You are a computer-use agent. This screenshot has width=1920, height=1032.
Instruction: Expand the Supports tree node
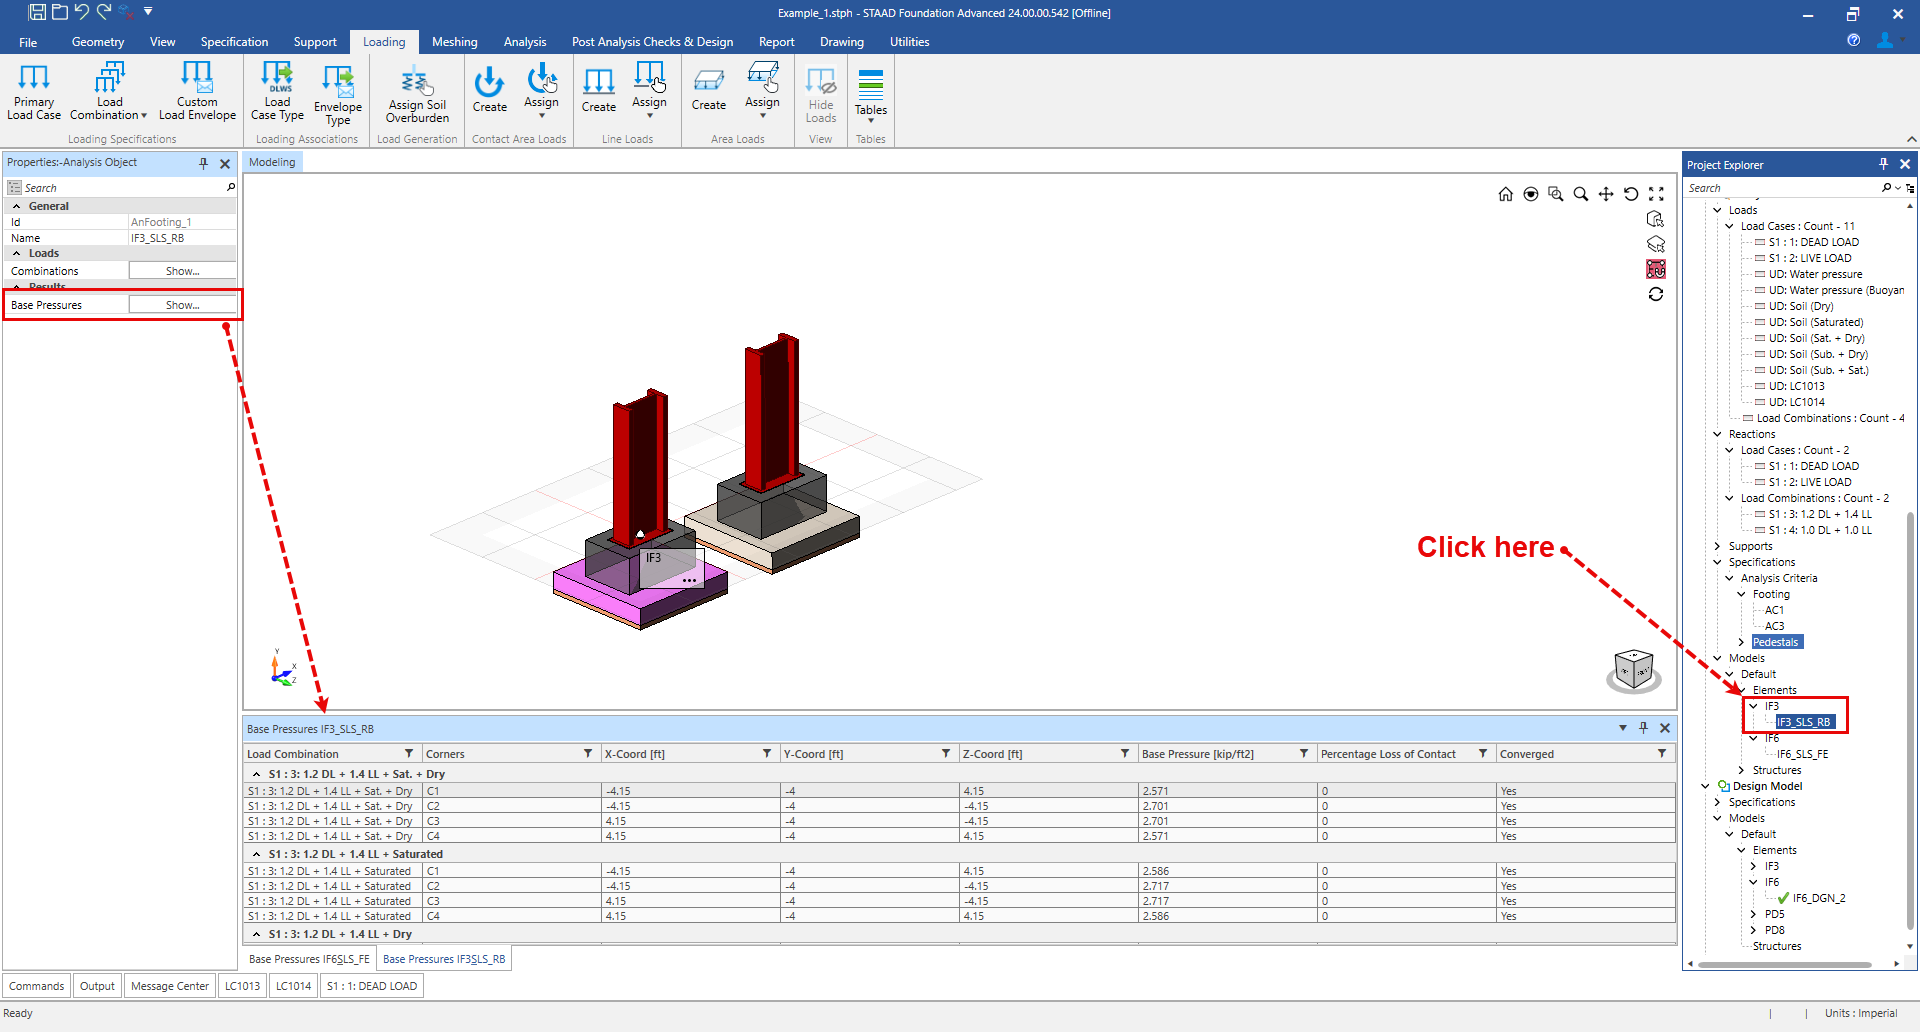(1717, 546)
